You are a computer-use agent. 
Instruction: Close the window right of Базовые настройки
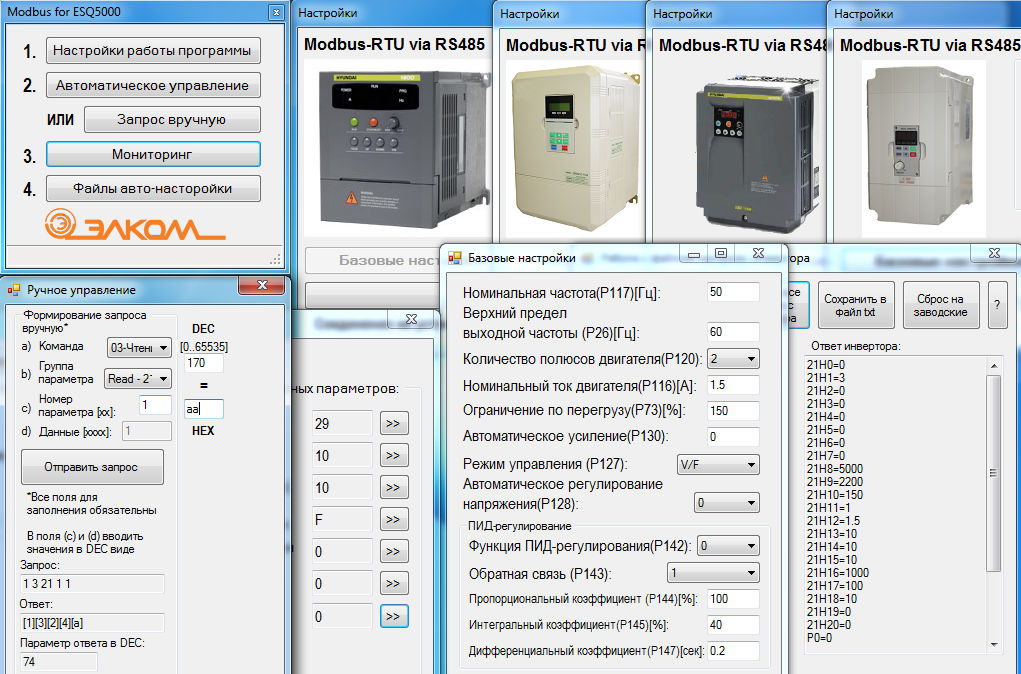coord(994,253)
